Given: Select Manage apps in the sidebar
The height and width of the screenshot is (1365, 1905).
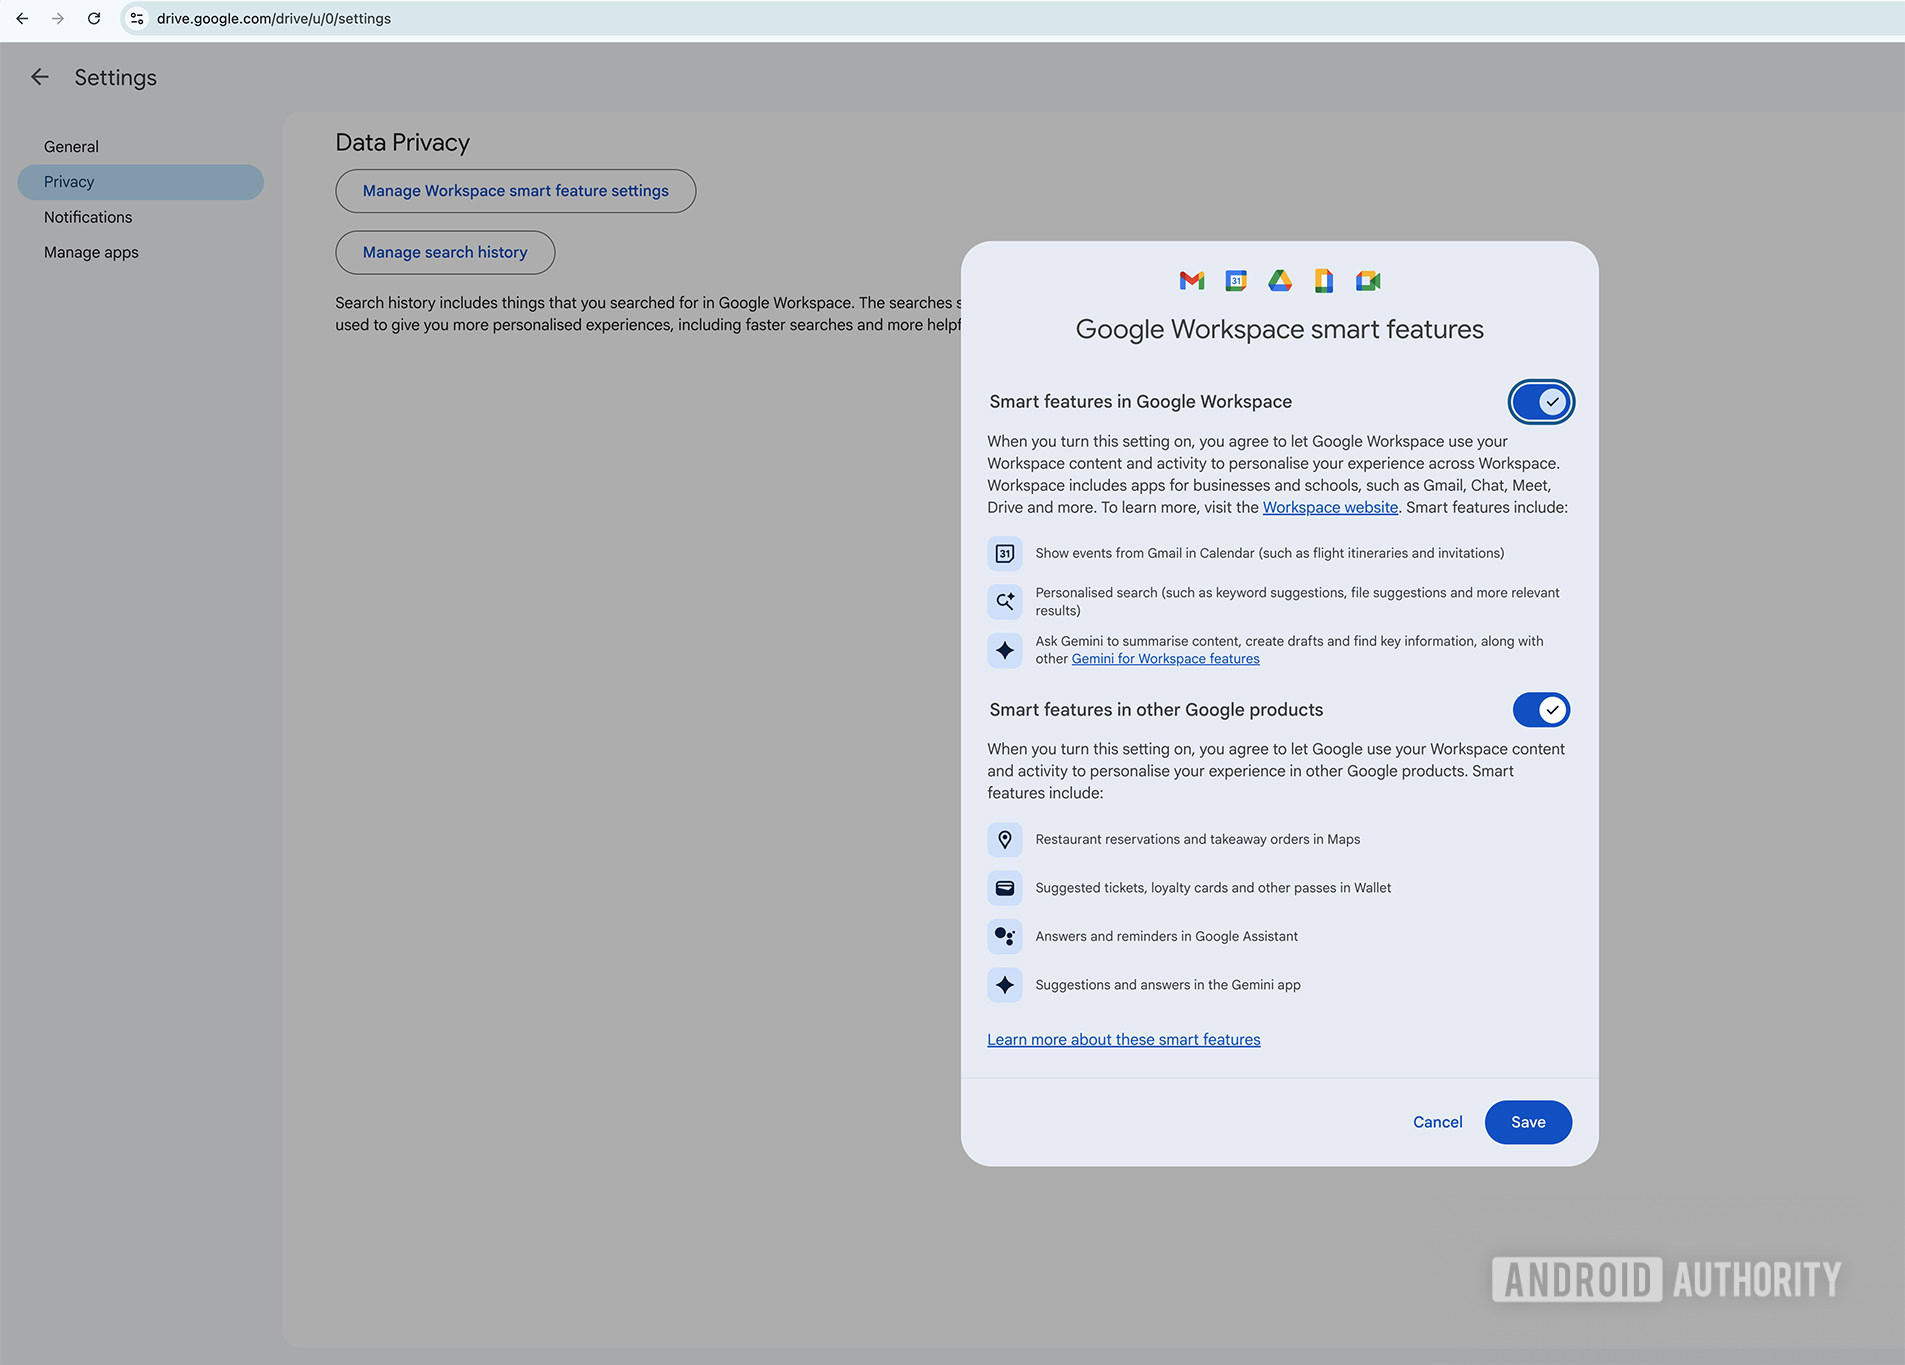Looking at the screenshot, I should click(91, 252).
